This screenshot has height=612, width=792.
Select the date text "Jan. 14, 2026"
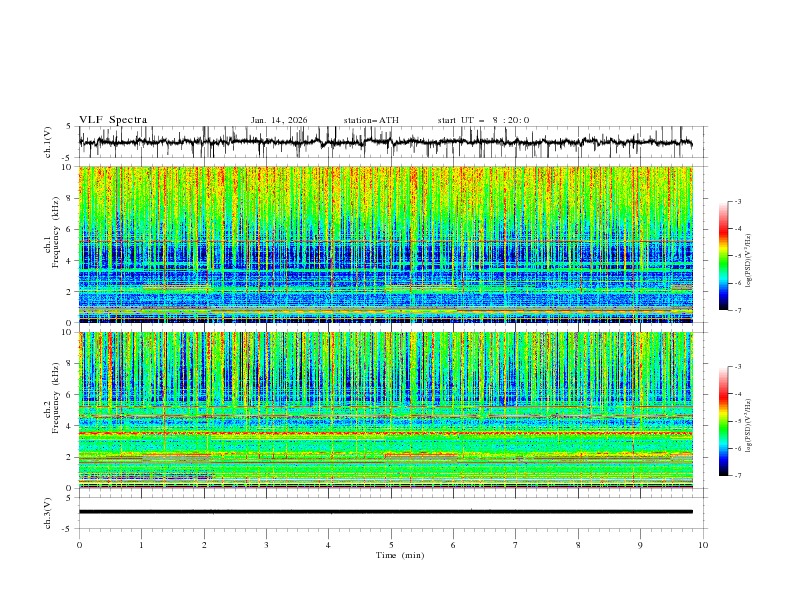tap(279, 120)
